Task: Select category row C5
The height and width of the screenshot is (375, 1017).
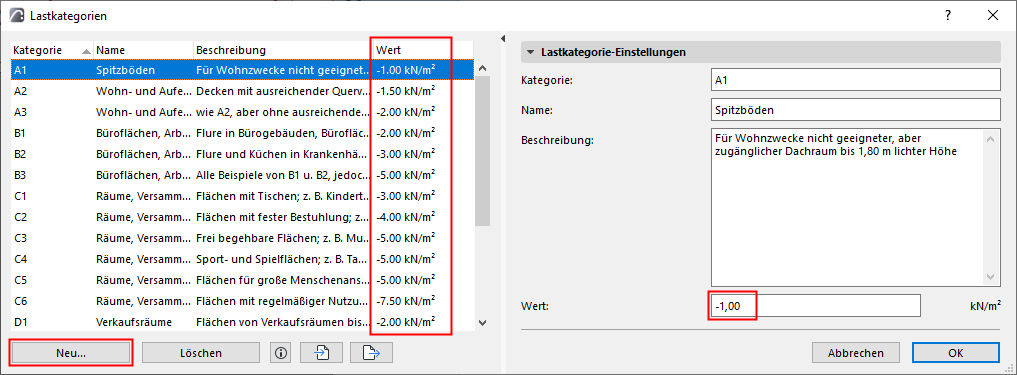Action: click(x=243, y=280)
